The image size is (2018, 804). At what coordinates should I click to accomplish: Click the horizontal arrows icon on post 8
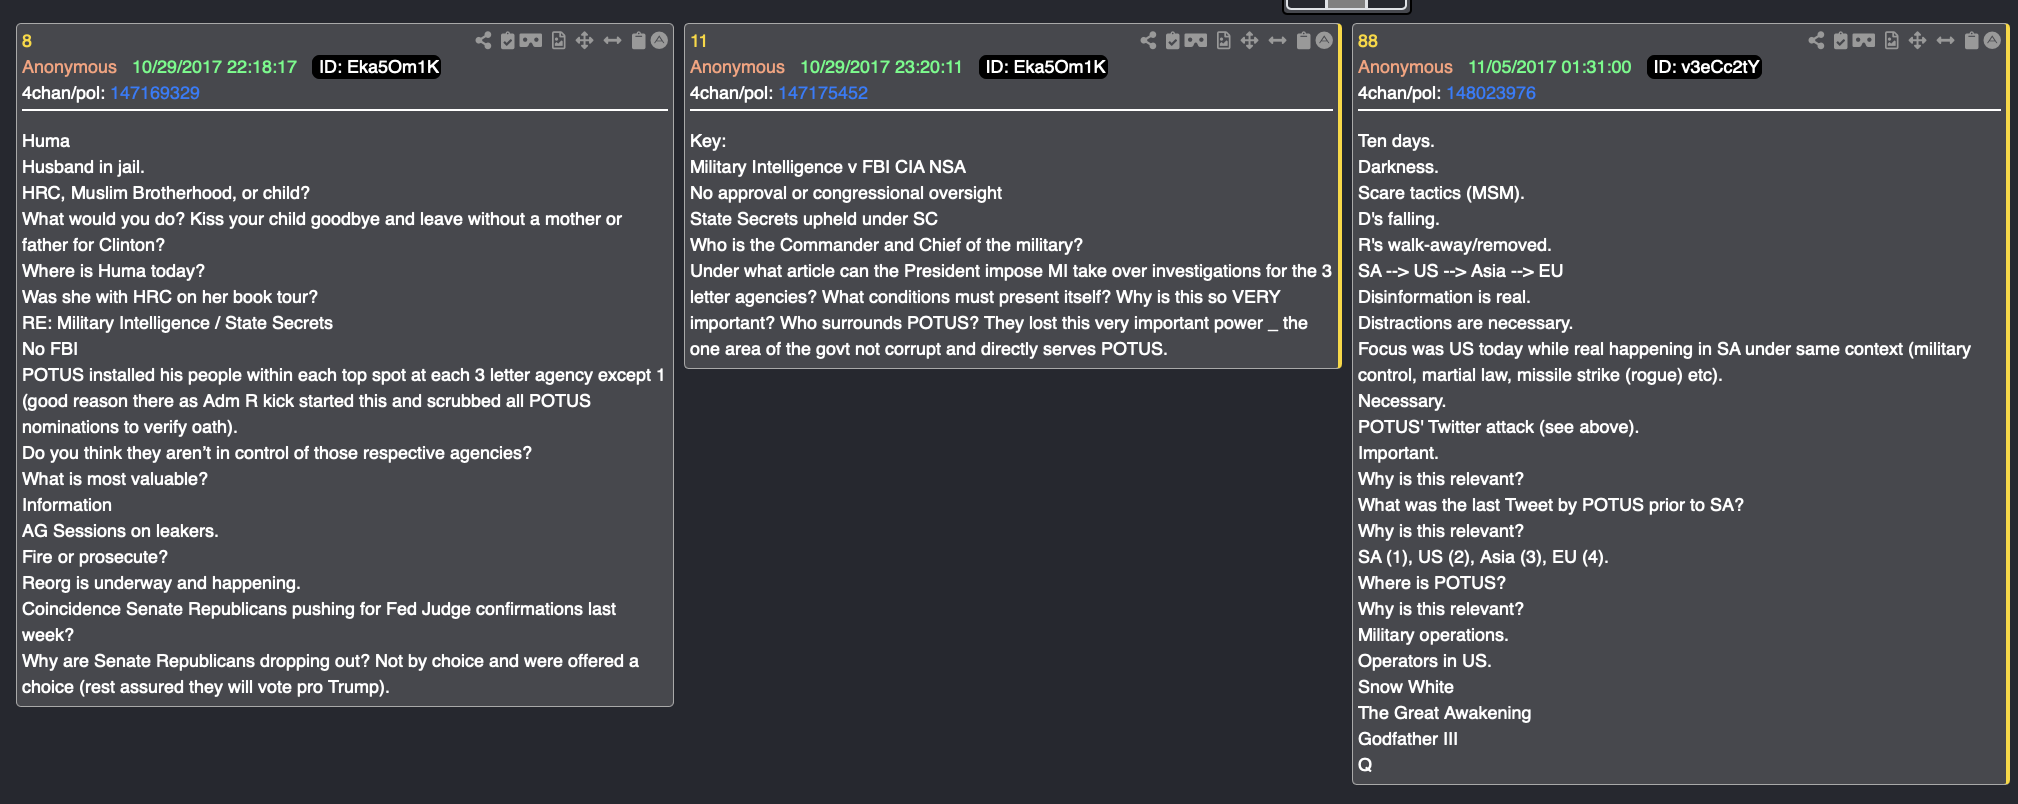[x=612, y=40]
